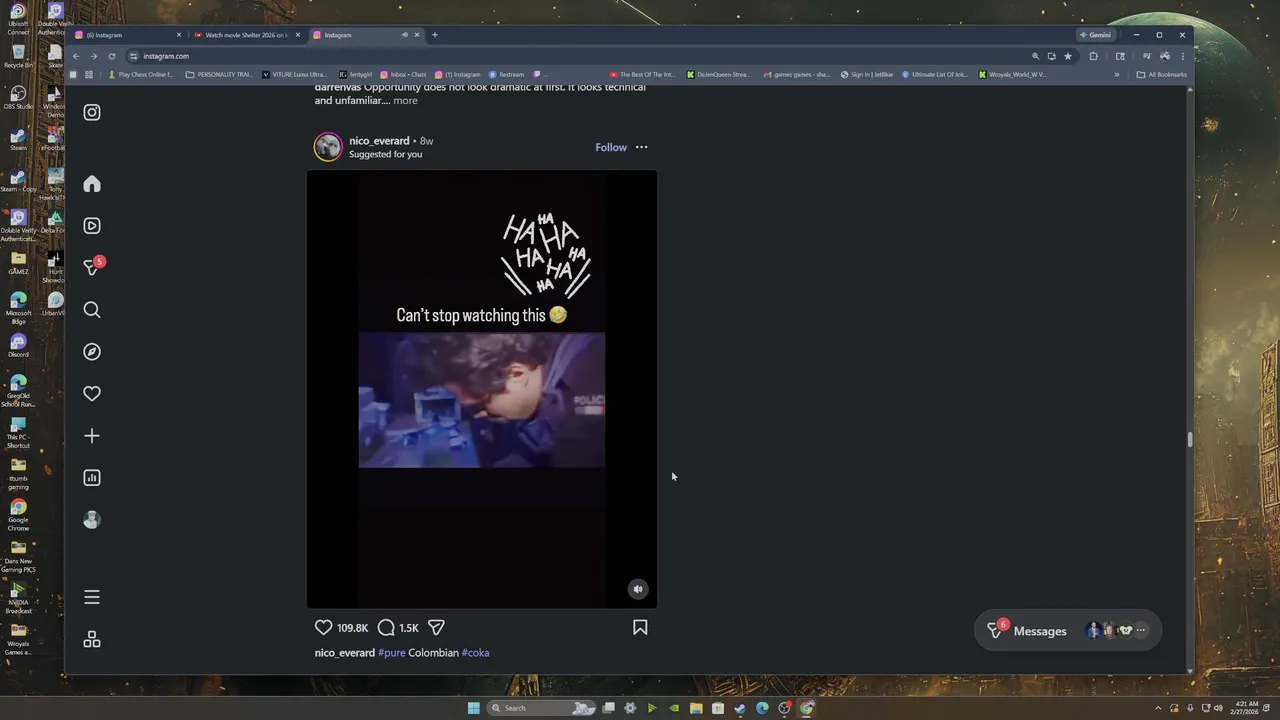This screenshot has height=720, width=1280.
Task: Open the Instagram logo in sidebar
Action: 92,112
